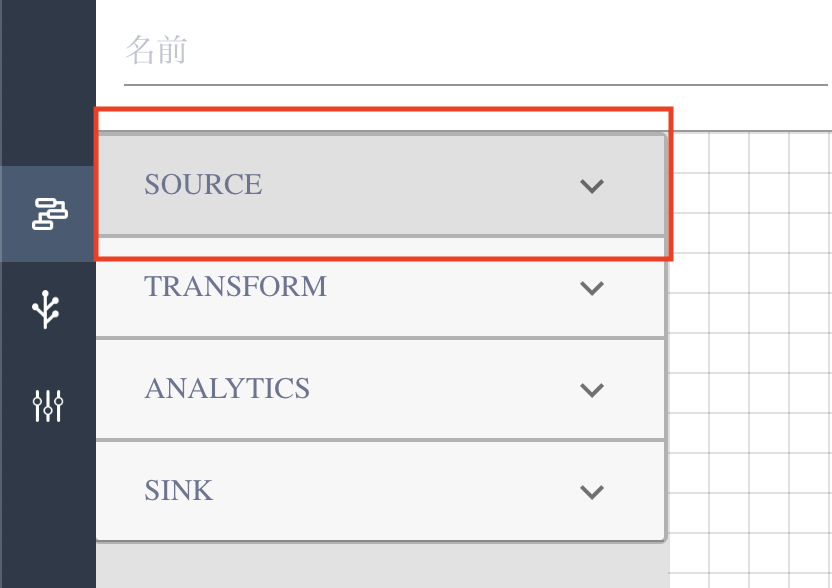Expand the ANALYTICS section chevron
This screenshot has width=832, height=588.
(592, 389)
